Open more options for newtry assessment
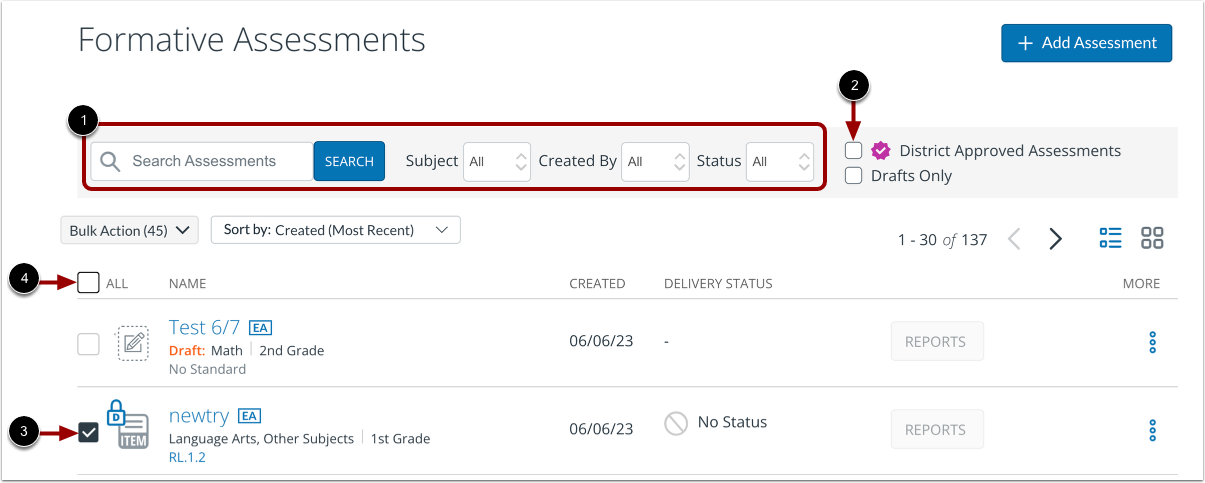This screenshot has width=1205, height=483. pos(1152,430)
